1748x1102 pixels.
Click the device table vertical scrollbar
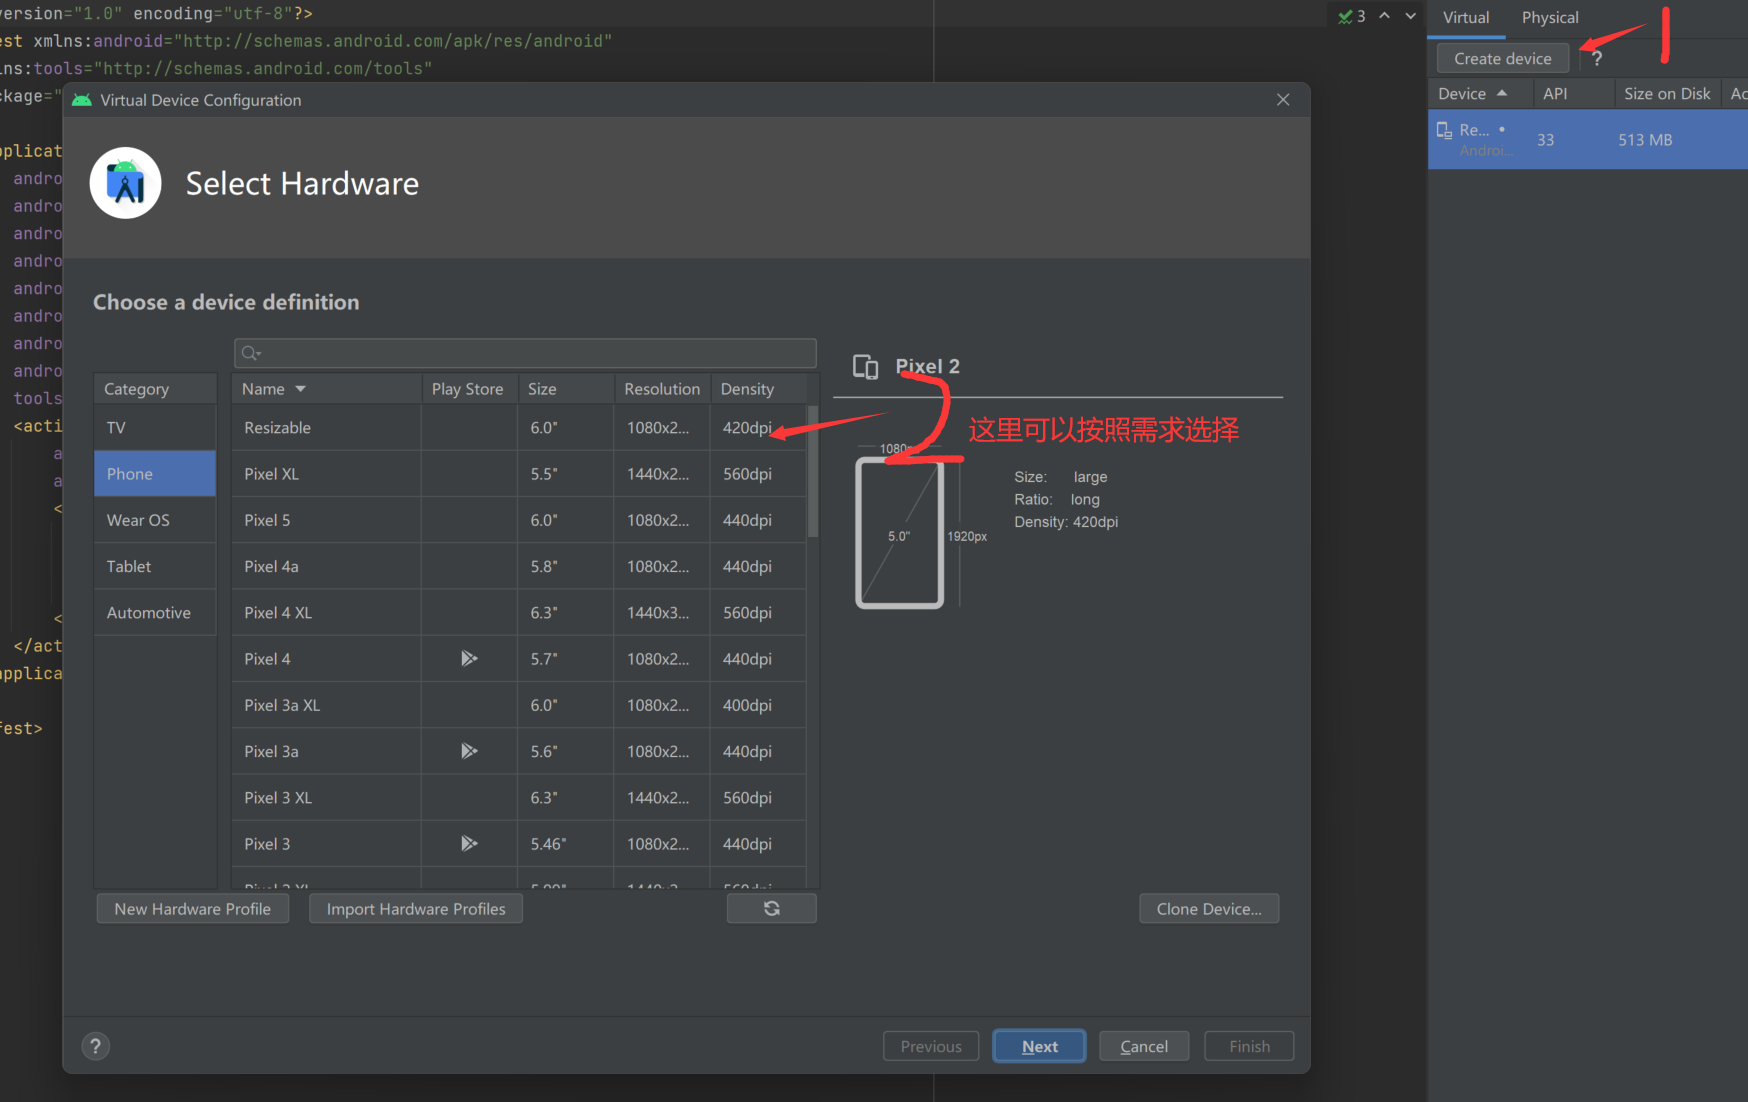pyautogui.click(x=813, y=471)
